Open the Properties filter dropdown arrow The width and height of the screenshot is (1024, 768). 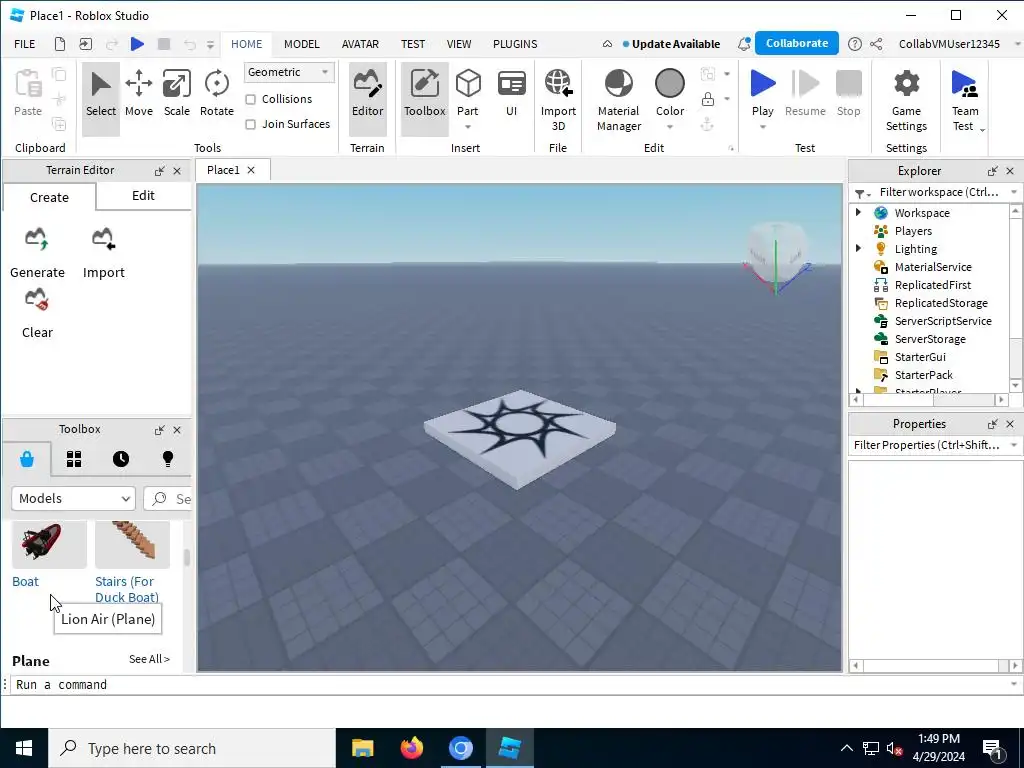[x=1014, y=445]
